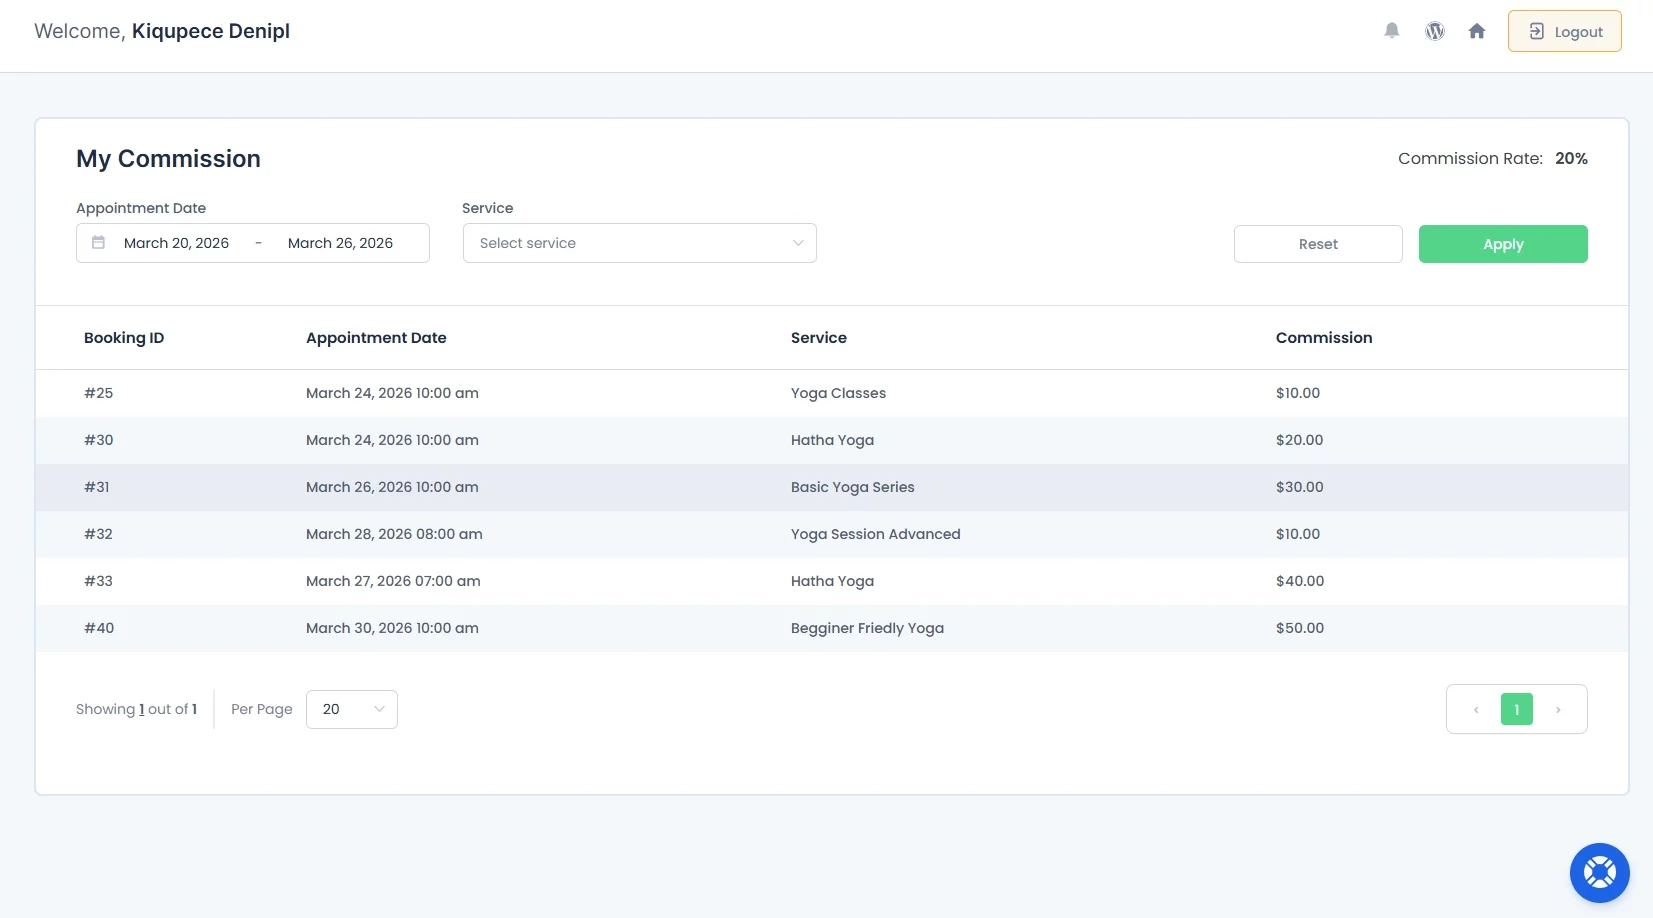
Task: Reset the commission filters
Action: click(1317, 244)
